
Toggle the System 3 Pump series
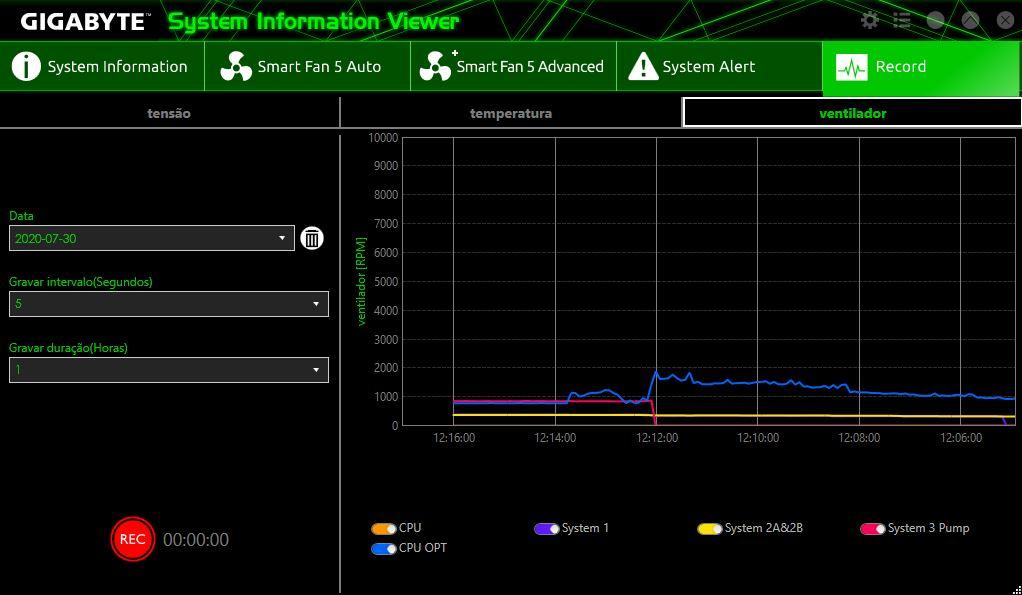tap(873, 529)
